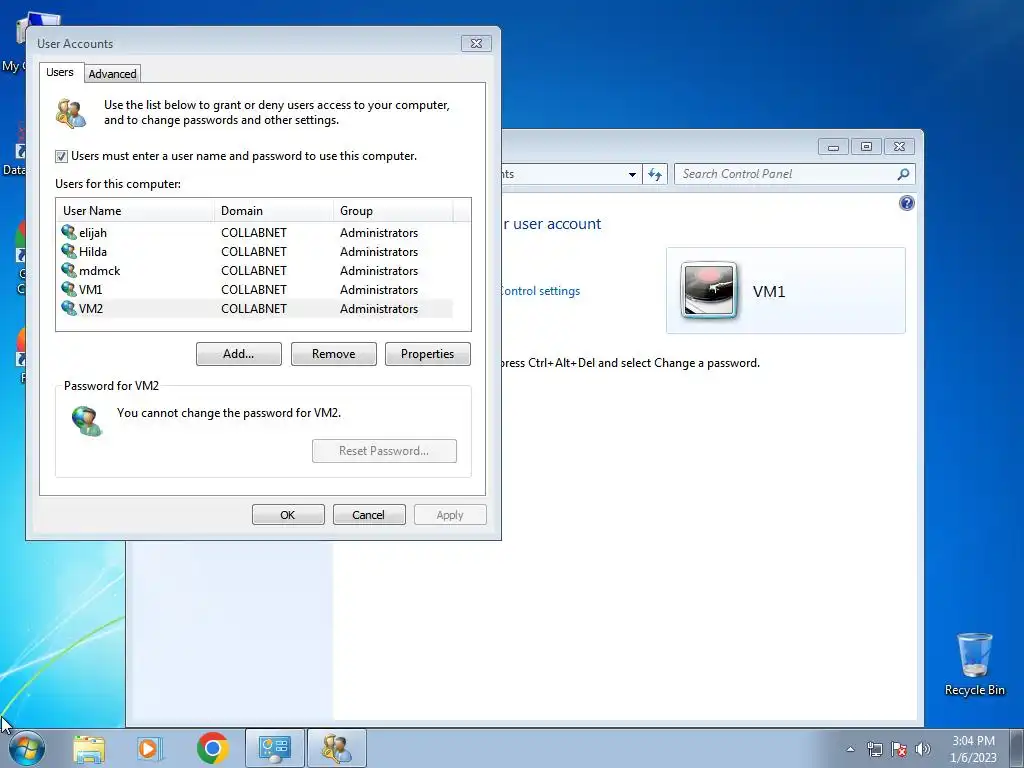This screenshot has width=1024, height=768.
Task: Select user Hilda in the list
Action: pyautogui.click(x=254, y=251)
